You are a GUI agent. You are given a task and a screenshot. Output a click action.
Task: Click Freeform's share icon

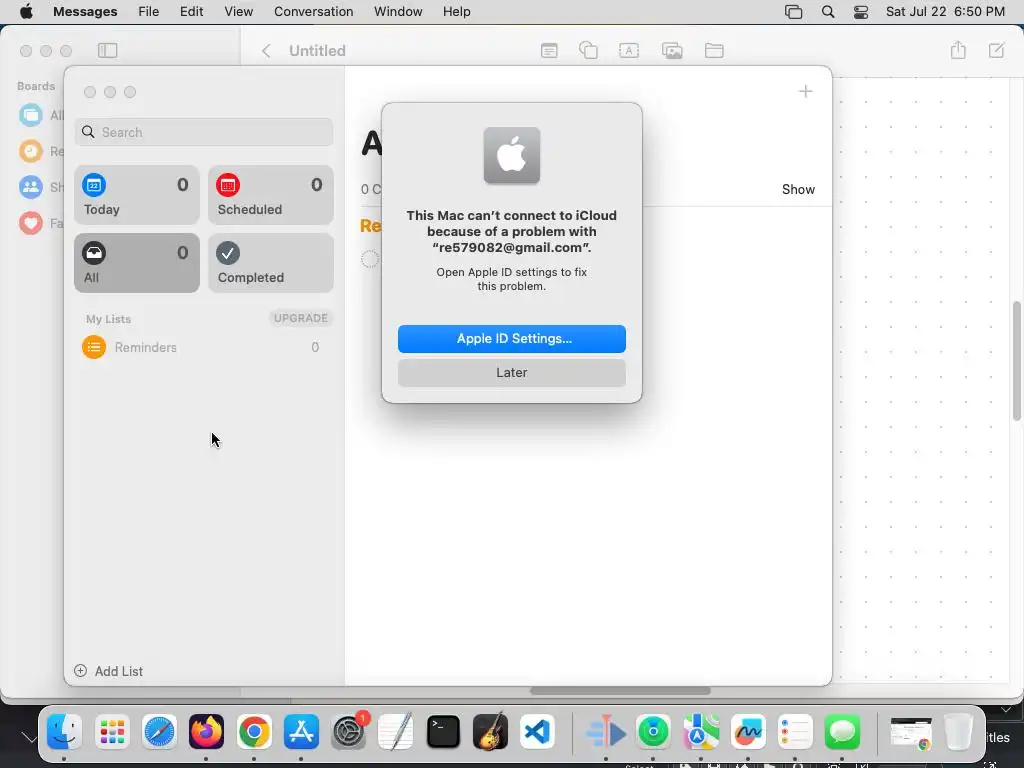click(958, 50)
